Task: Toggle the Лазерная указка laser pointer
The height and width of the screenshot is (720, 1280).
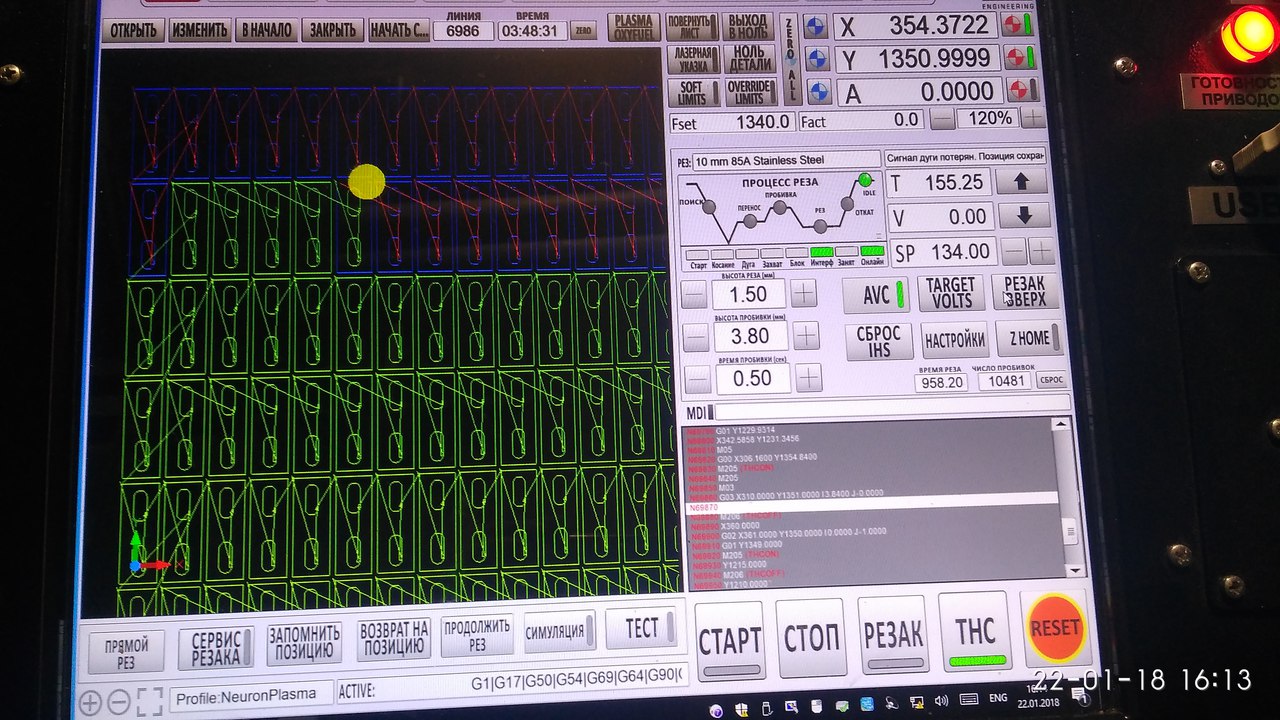Action: (693, 59)
